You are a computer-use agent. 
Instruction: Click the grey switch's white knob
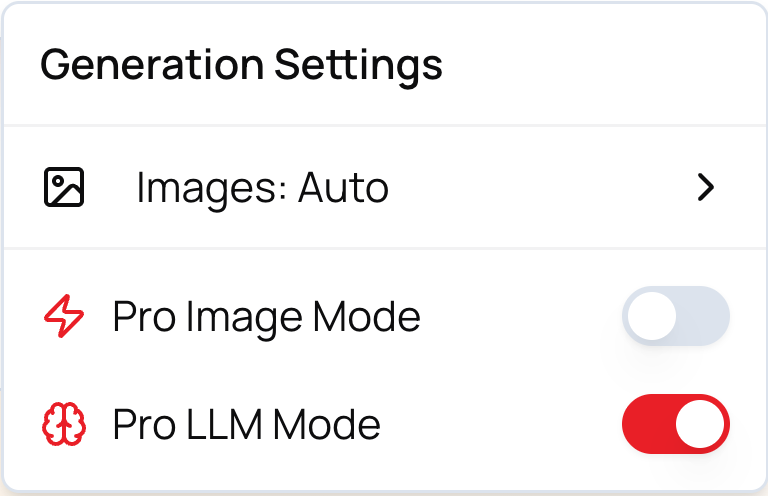[x=651, y=317]
